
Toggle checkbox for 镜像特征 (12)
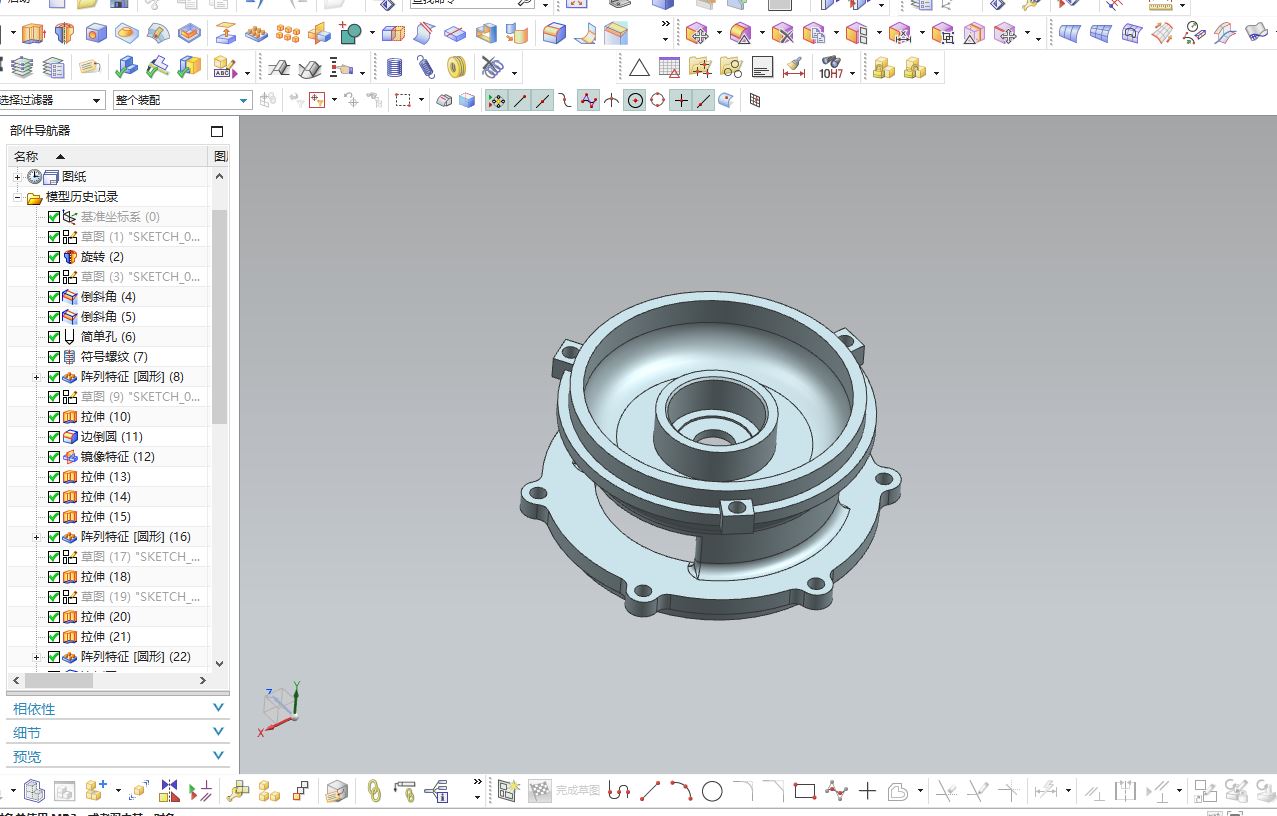click(54, 457)
